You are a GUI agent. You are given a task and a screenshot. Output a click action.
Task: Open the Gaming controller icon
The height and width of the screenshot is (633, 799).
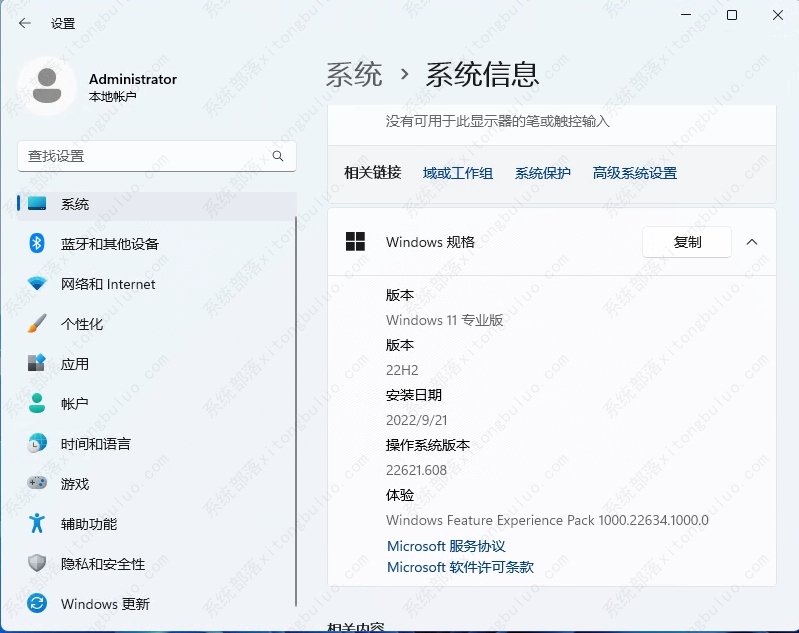pyautogui.click(x=37, y=484)
